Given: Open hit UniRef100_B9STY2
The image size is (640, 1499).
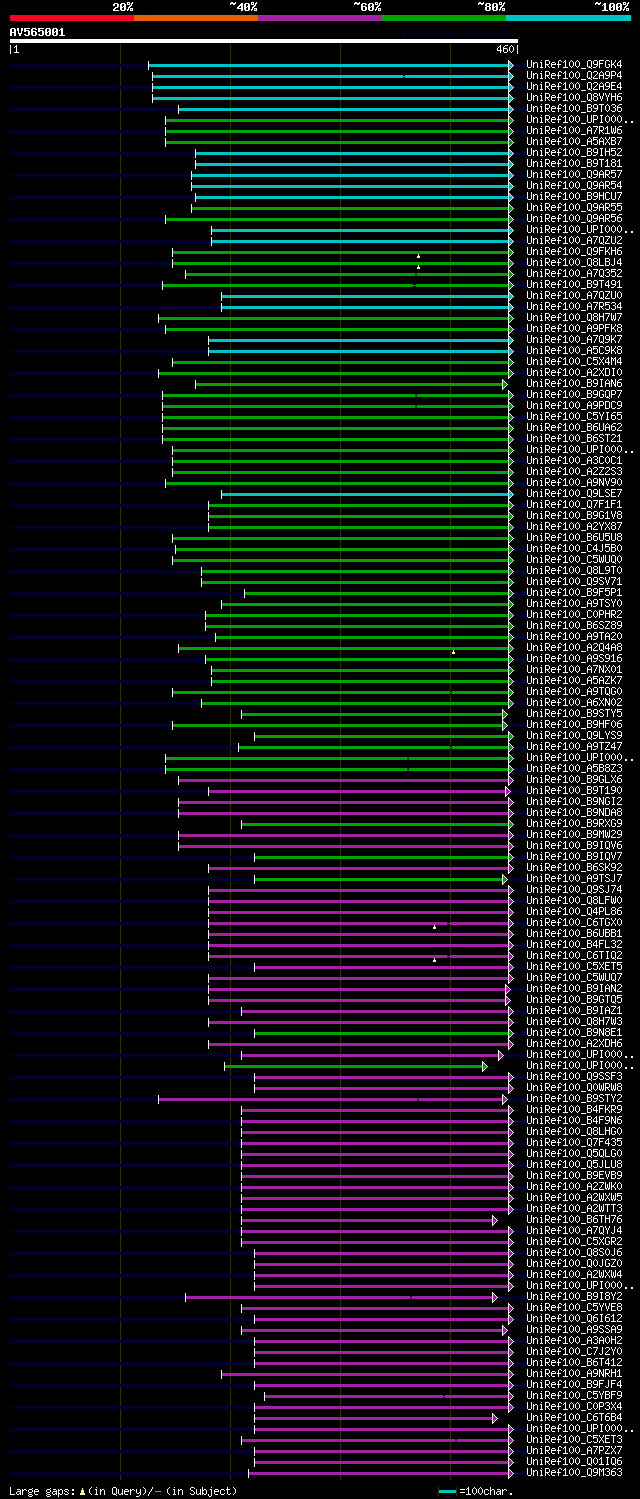Looking at the screenshot, I should (x=574, y=1099).
